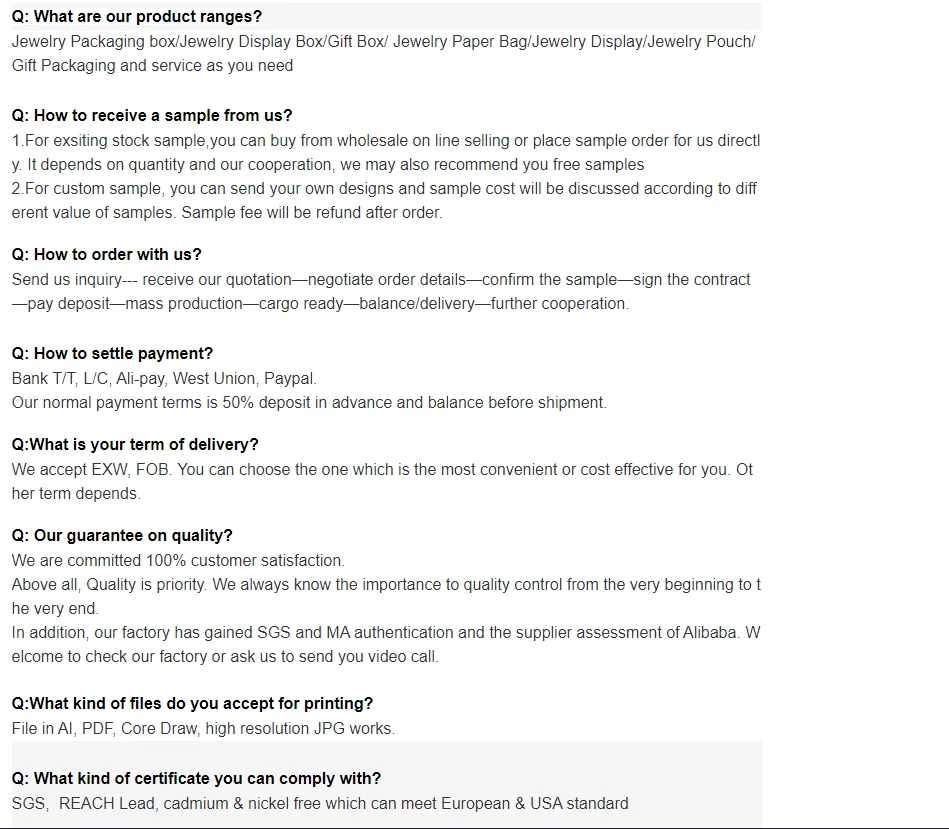Click 'How to receive a sample from us?' heading
The width and height of the screenshot is (949, 829).
tap(152, 116)
